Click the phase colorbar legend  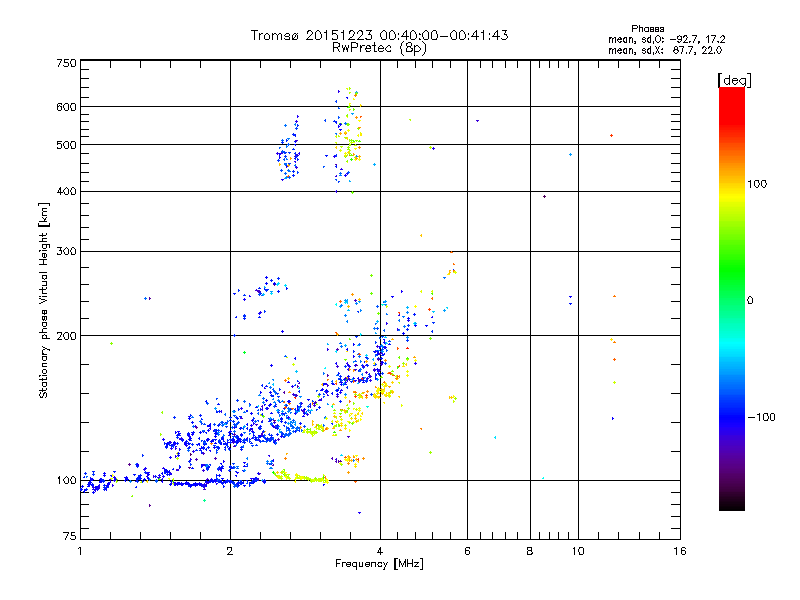point(732,299)
